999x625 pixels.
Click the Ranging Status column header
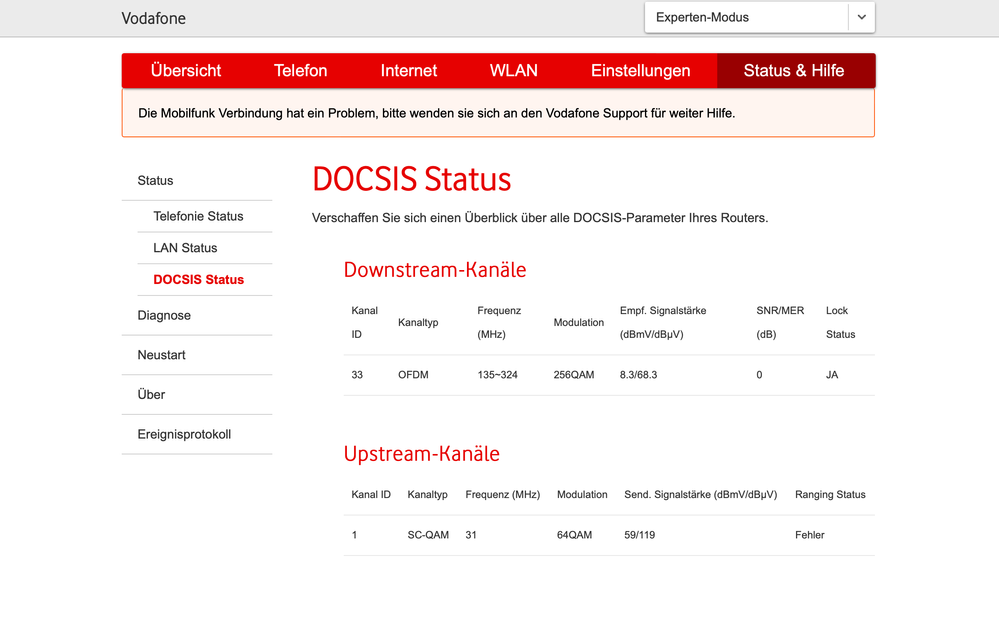click(x=830, y=495)
